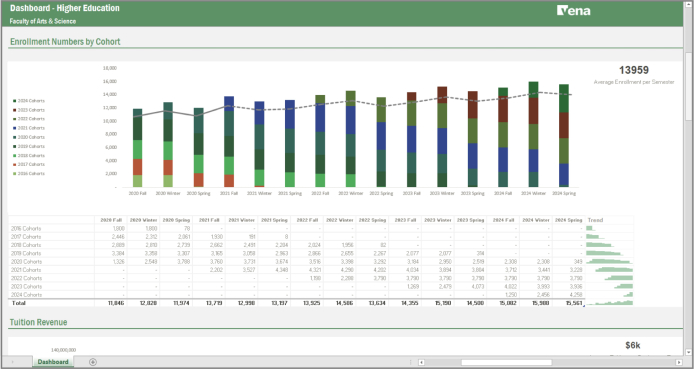Click the 2023 Spring axis label
This screenshot has height=369, width=694.
(472, 193)
